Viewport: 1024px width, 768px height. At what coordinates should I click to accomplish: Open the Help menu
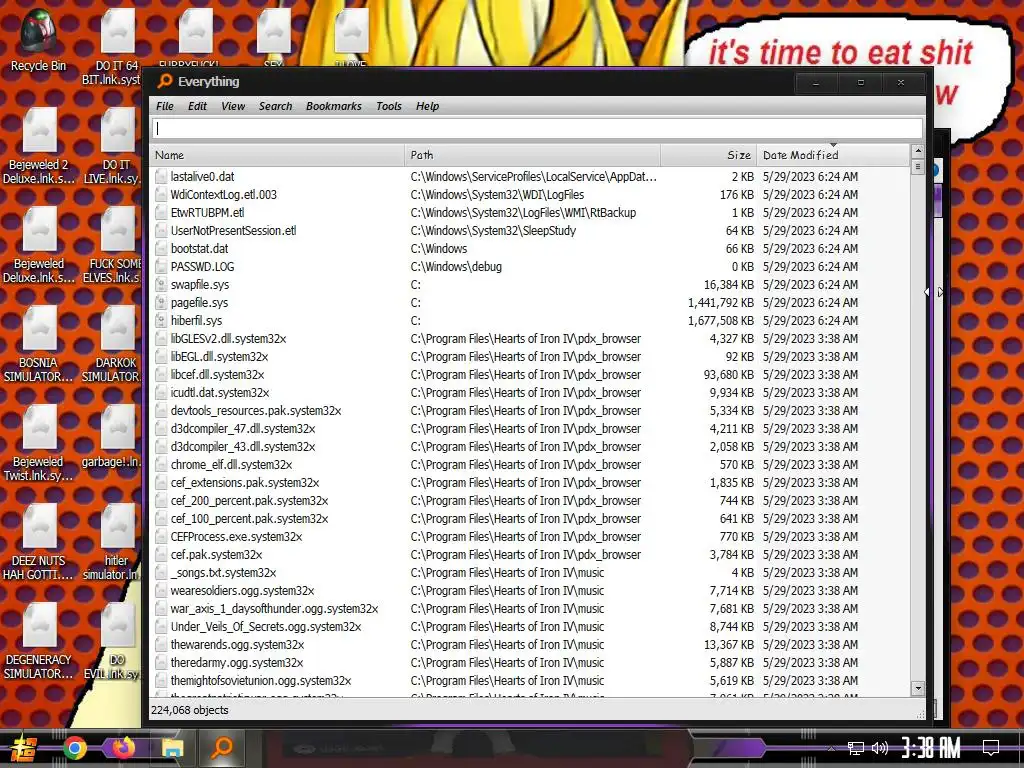(427, 106)
